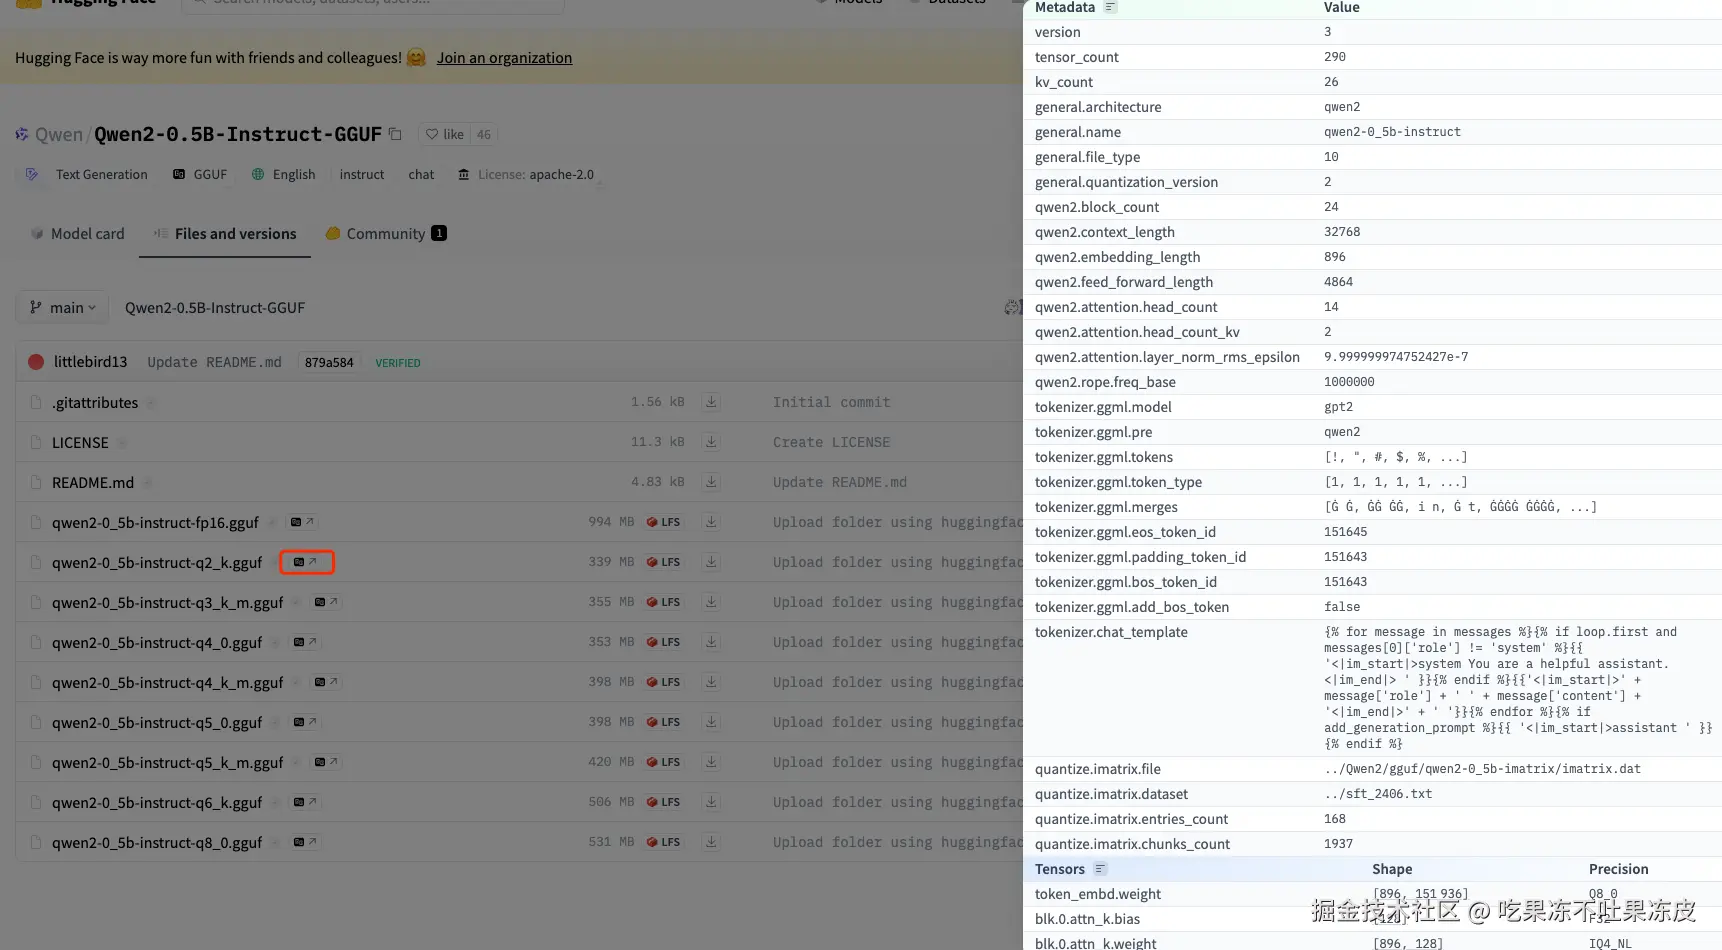
Task: Open GGUF viewer for qwen2-0_5b-instruct-fp16.gguf
Action: [303, 522]
